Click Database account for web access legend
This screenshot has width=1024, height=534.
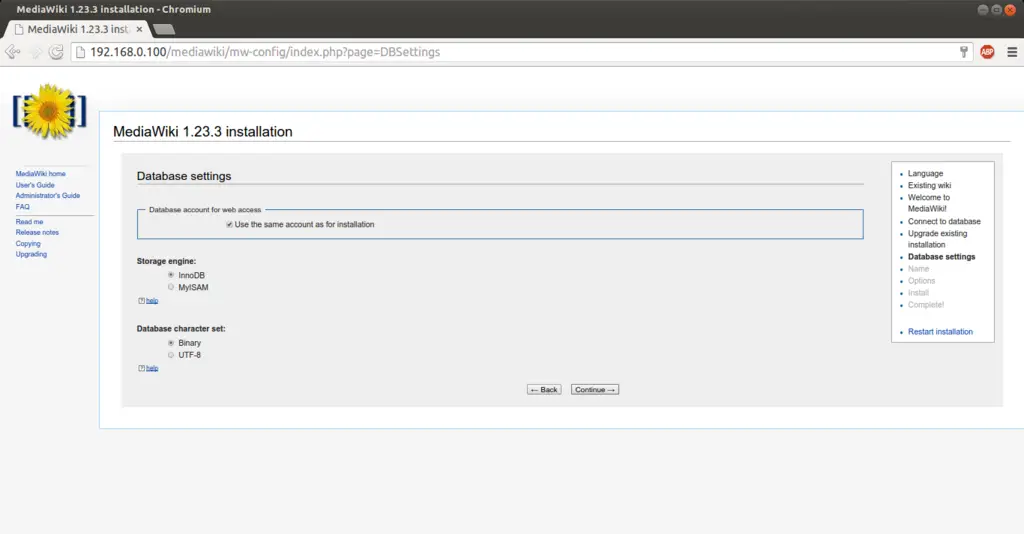[x=205, y=210]
